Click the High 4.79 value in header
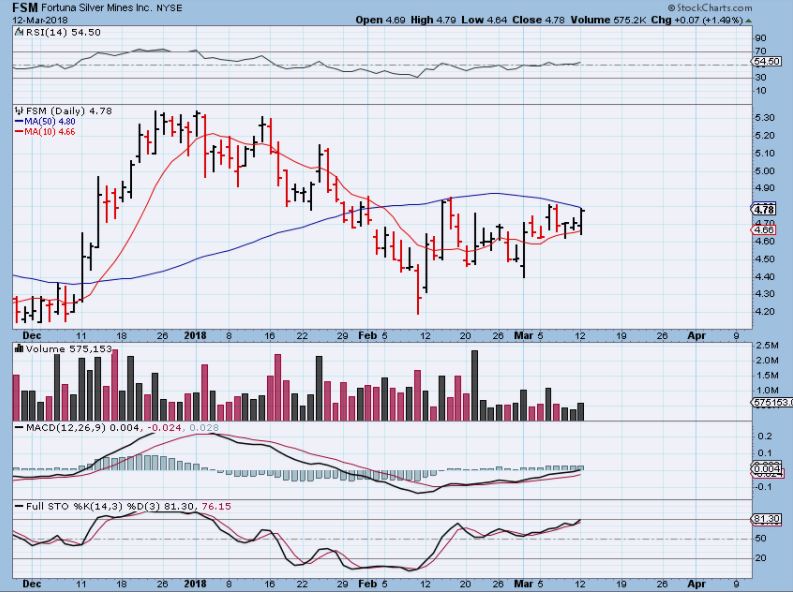 433,20
